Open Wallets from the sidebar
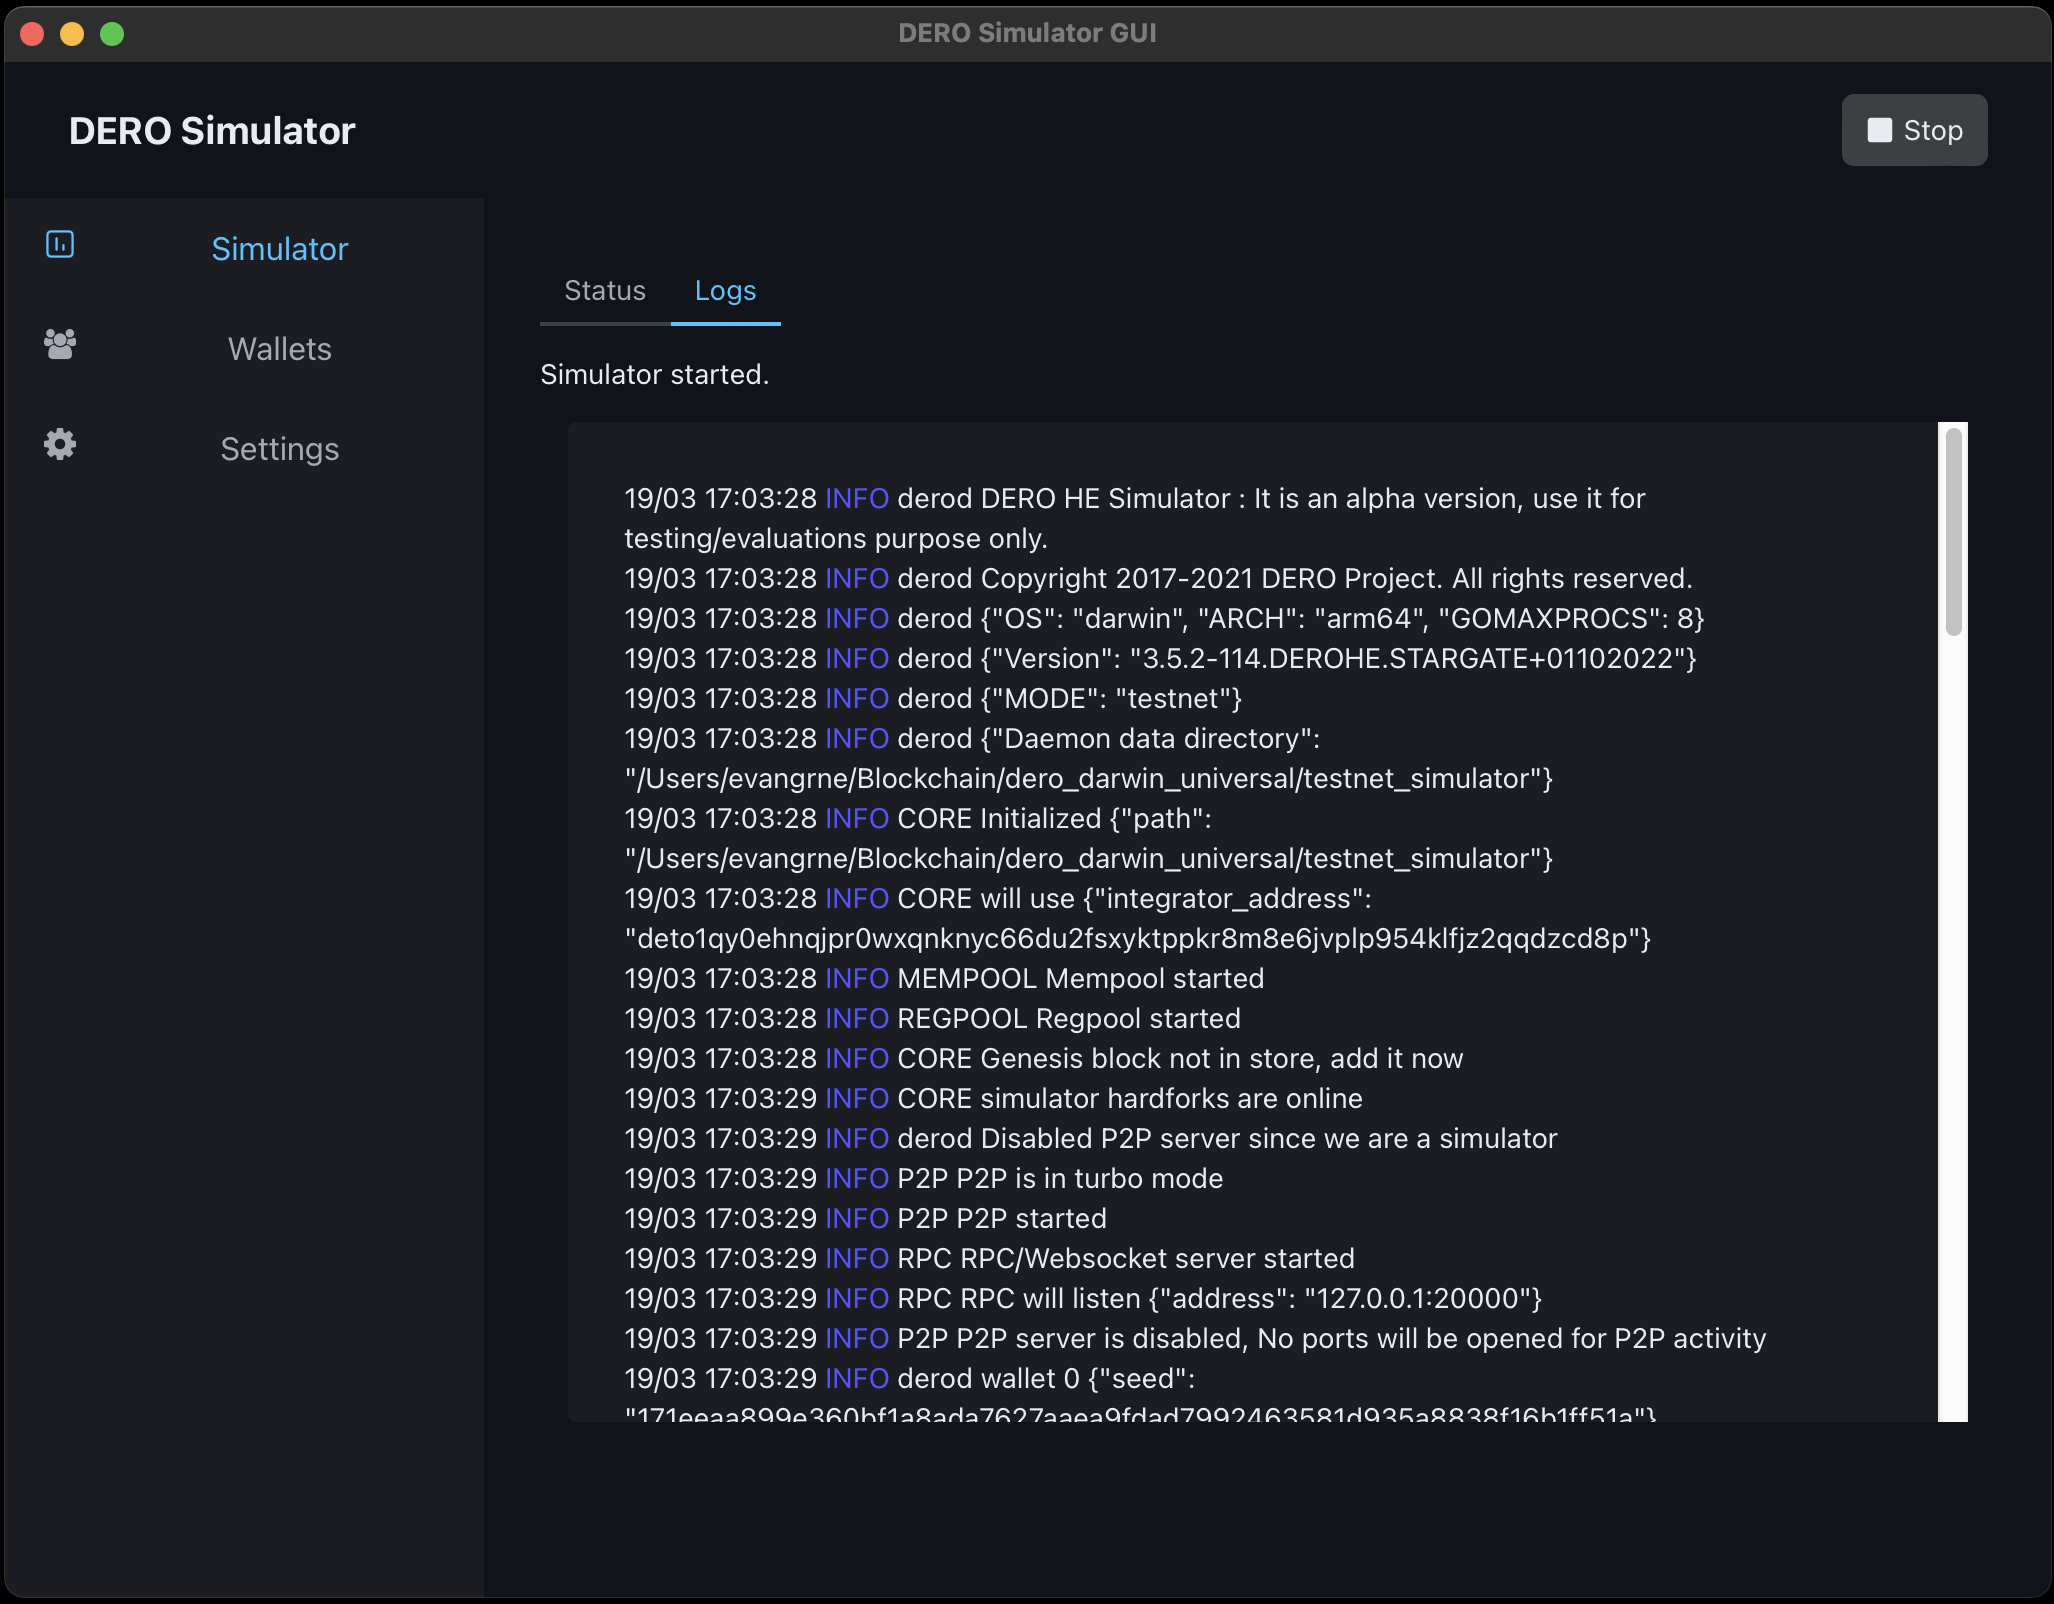This screenshot has height=1604, width=2054. coord(280,349)
